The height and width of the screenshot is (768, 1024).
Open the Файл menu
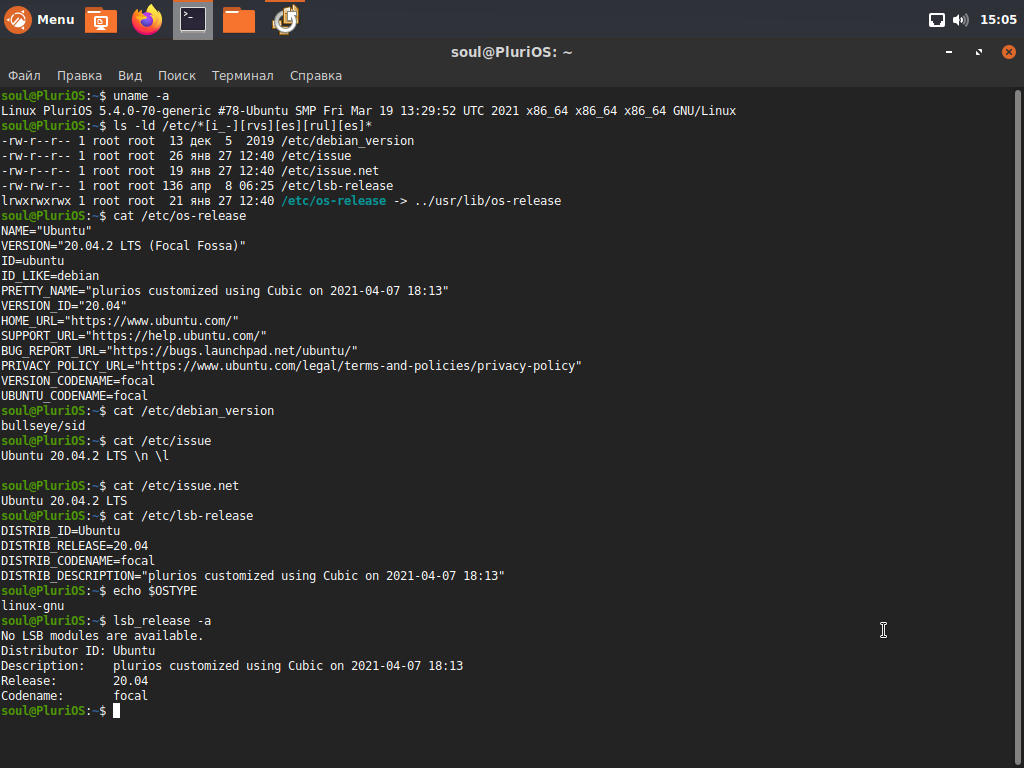[x=24, y=76]
